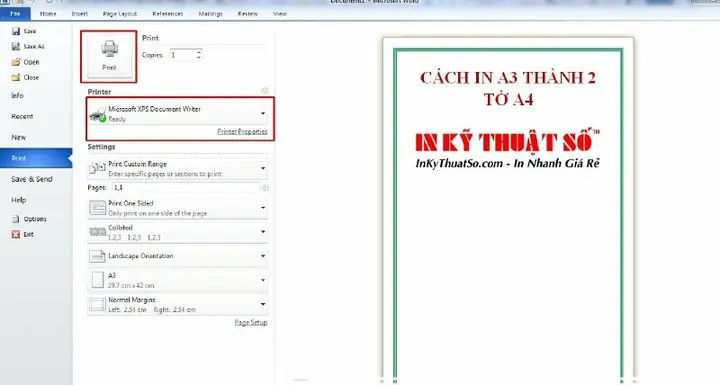This screenshot has width=720, height=385.
Task: Switch to the View tab
Action: (280, 14)
